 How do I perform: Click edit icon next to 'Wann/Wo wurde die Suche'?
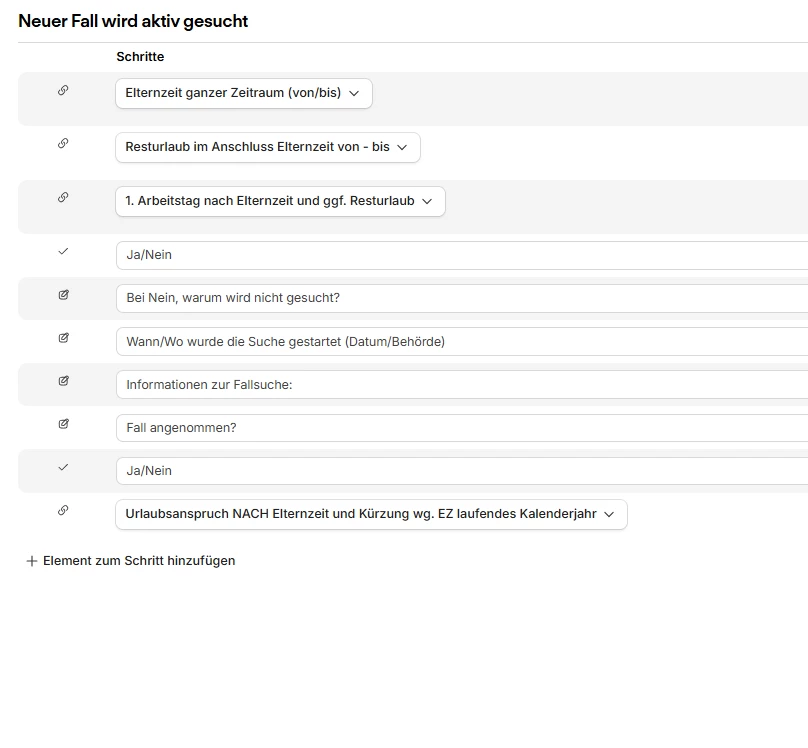(63, 338)
